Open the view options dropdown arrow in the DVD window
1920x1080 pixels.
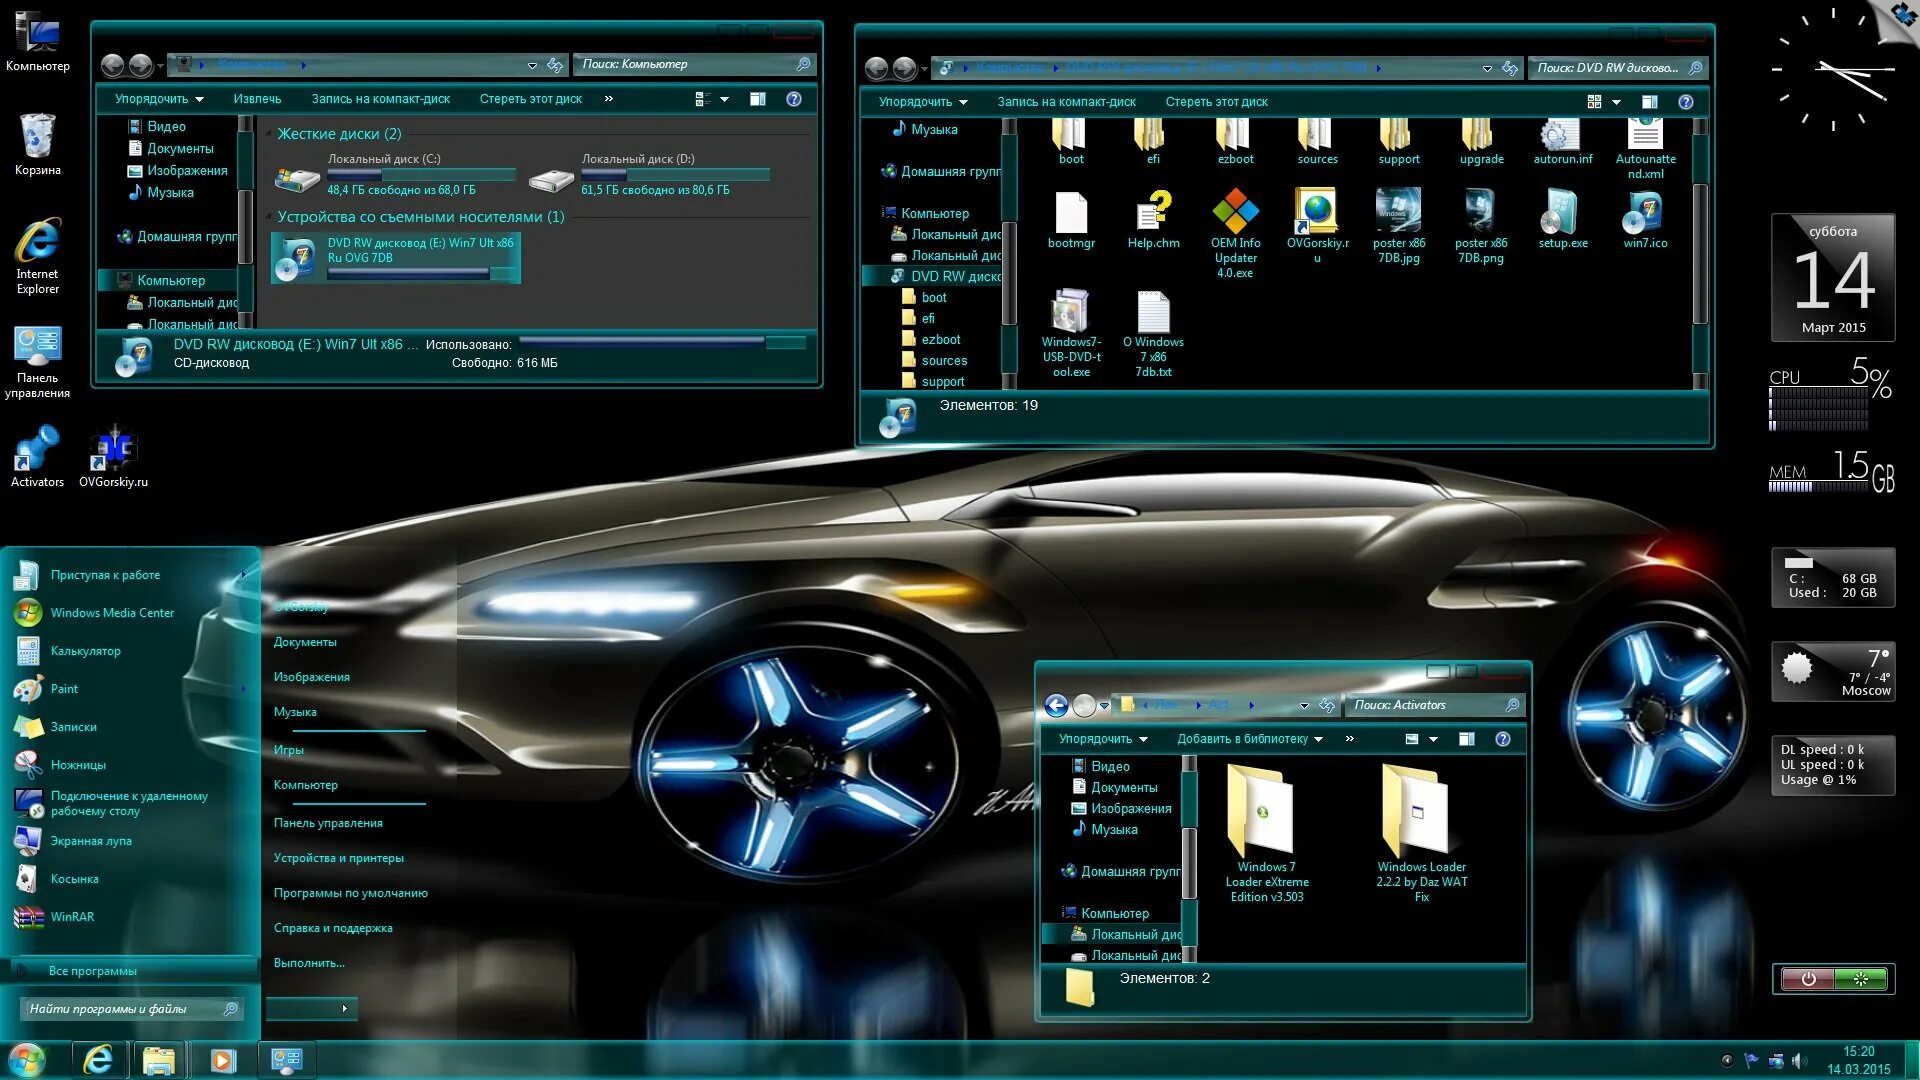[1617, 102]
